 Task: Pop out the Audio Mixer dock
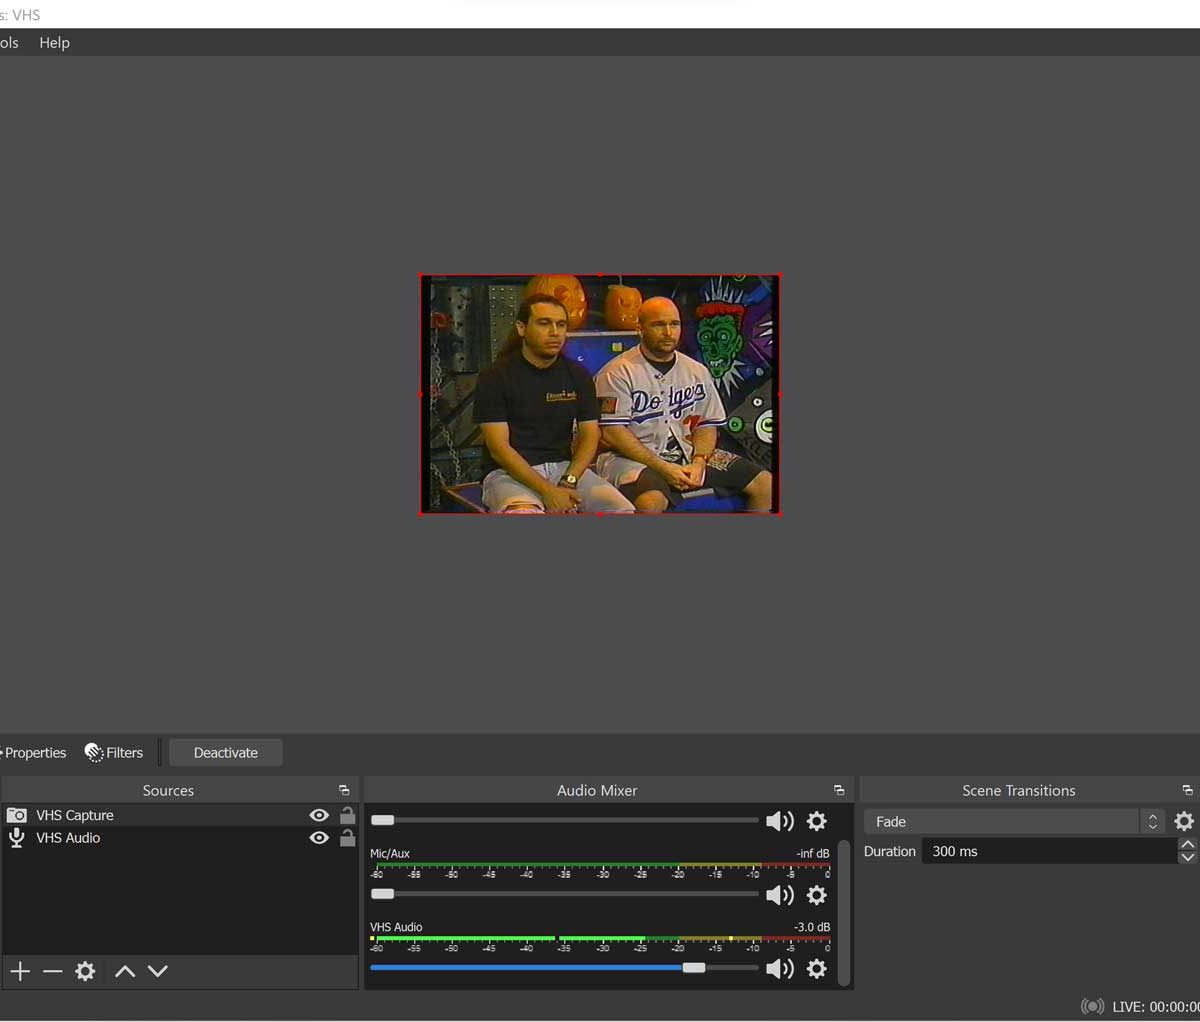839,790
